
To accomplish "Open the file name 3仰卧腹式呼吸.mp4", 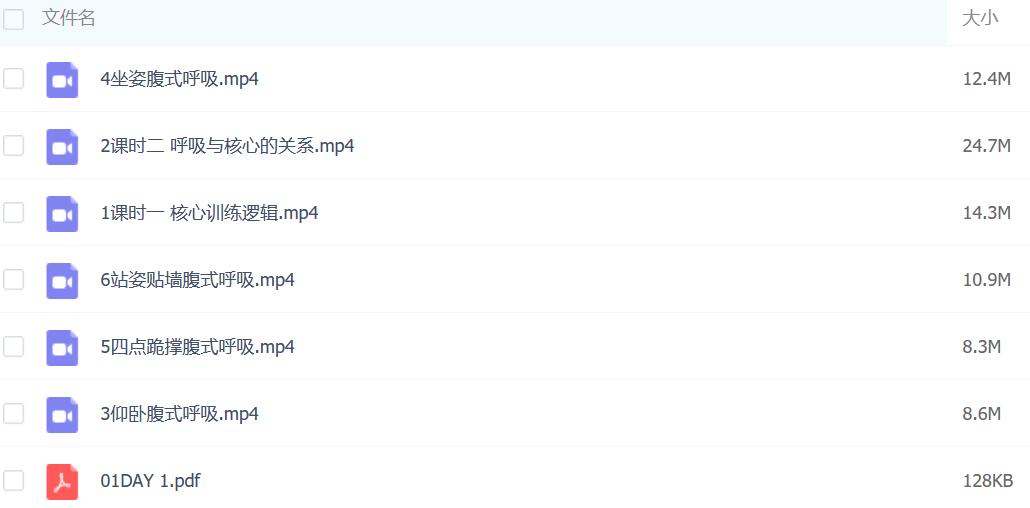I will tap(179, 414).
